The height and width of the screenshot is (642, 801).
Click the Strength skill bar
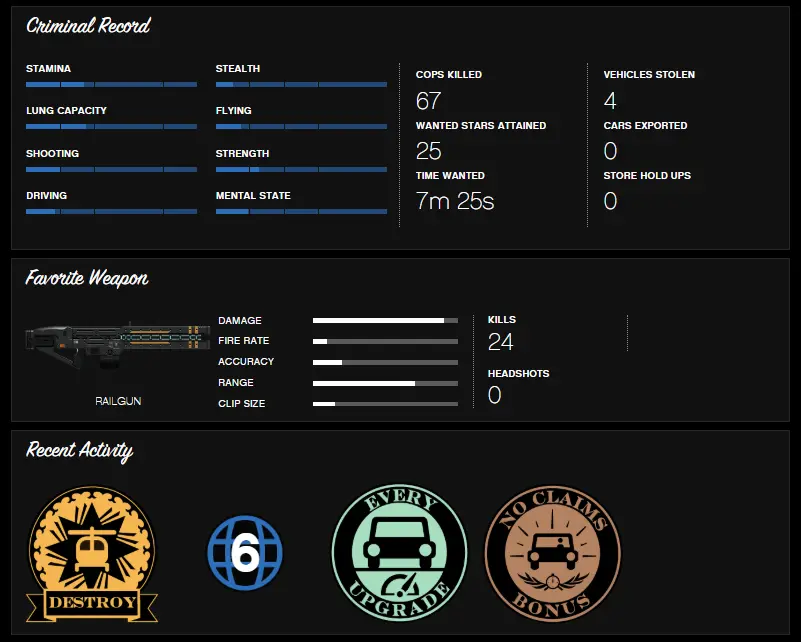[301, 169]
